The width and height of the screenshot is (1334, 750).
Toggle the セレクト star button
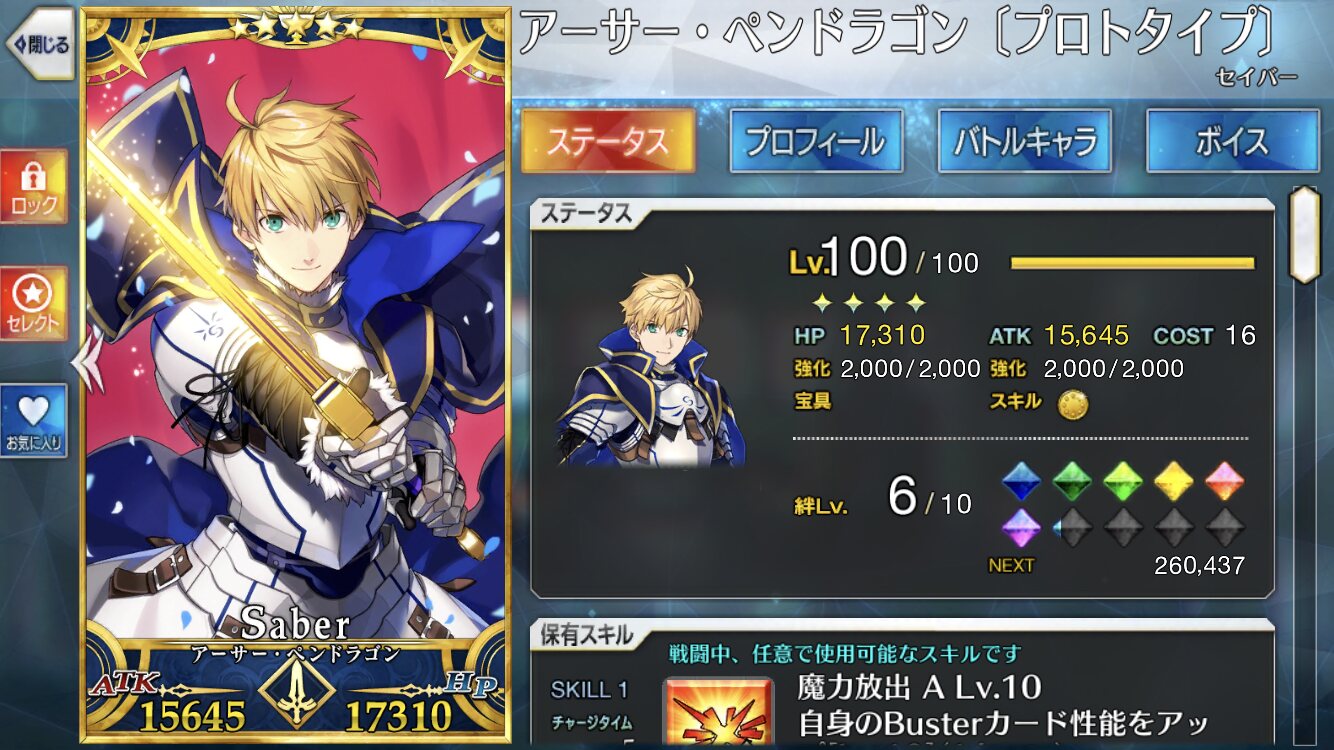[x=34, y=305]
